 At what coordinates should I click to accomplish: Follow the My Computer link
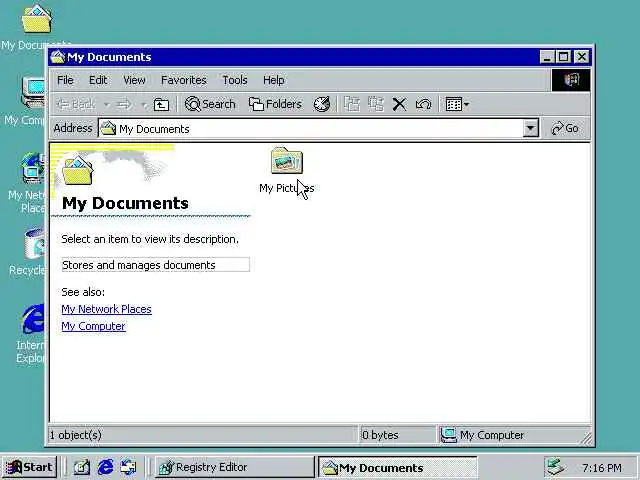(93, 326)
